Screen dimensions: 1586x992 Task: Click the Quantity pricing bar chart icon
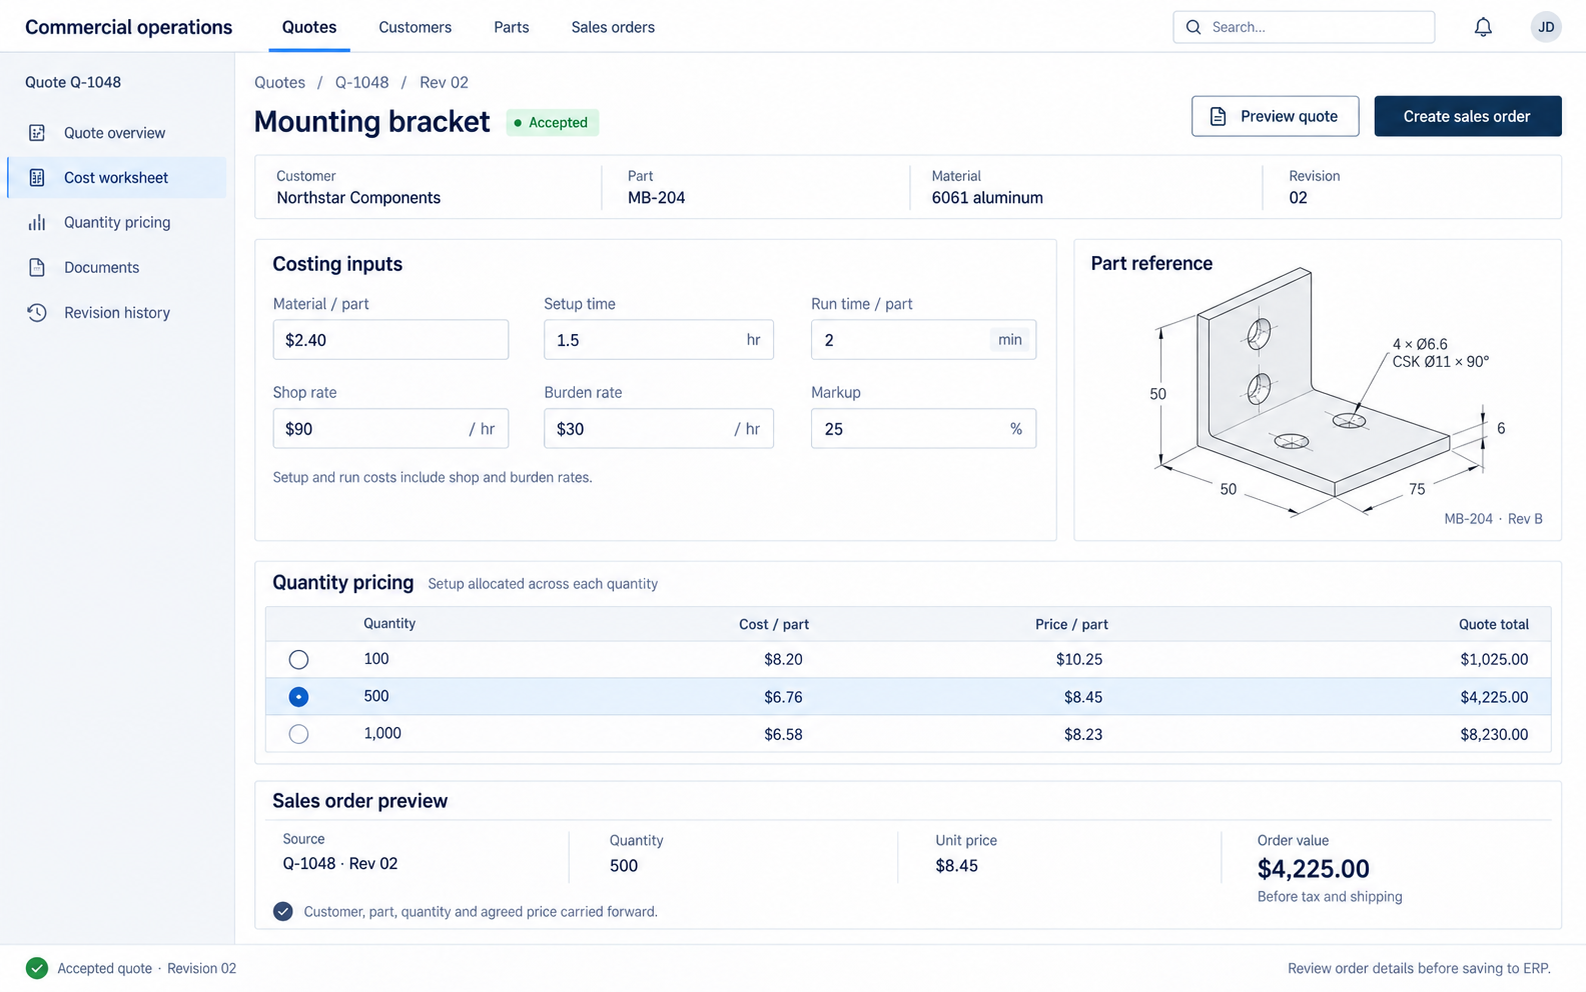point(37,223)
